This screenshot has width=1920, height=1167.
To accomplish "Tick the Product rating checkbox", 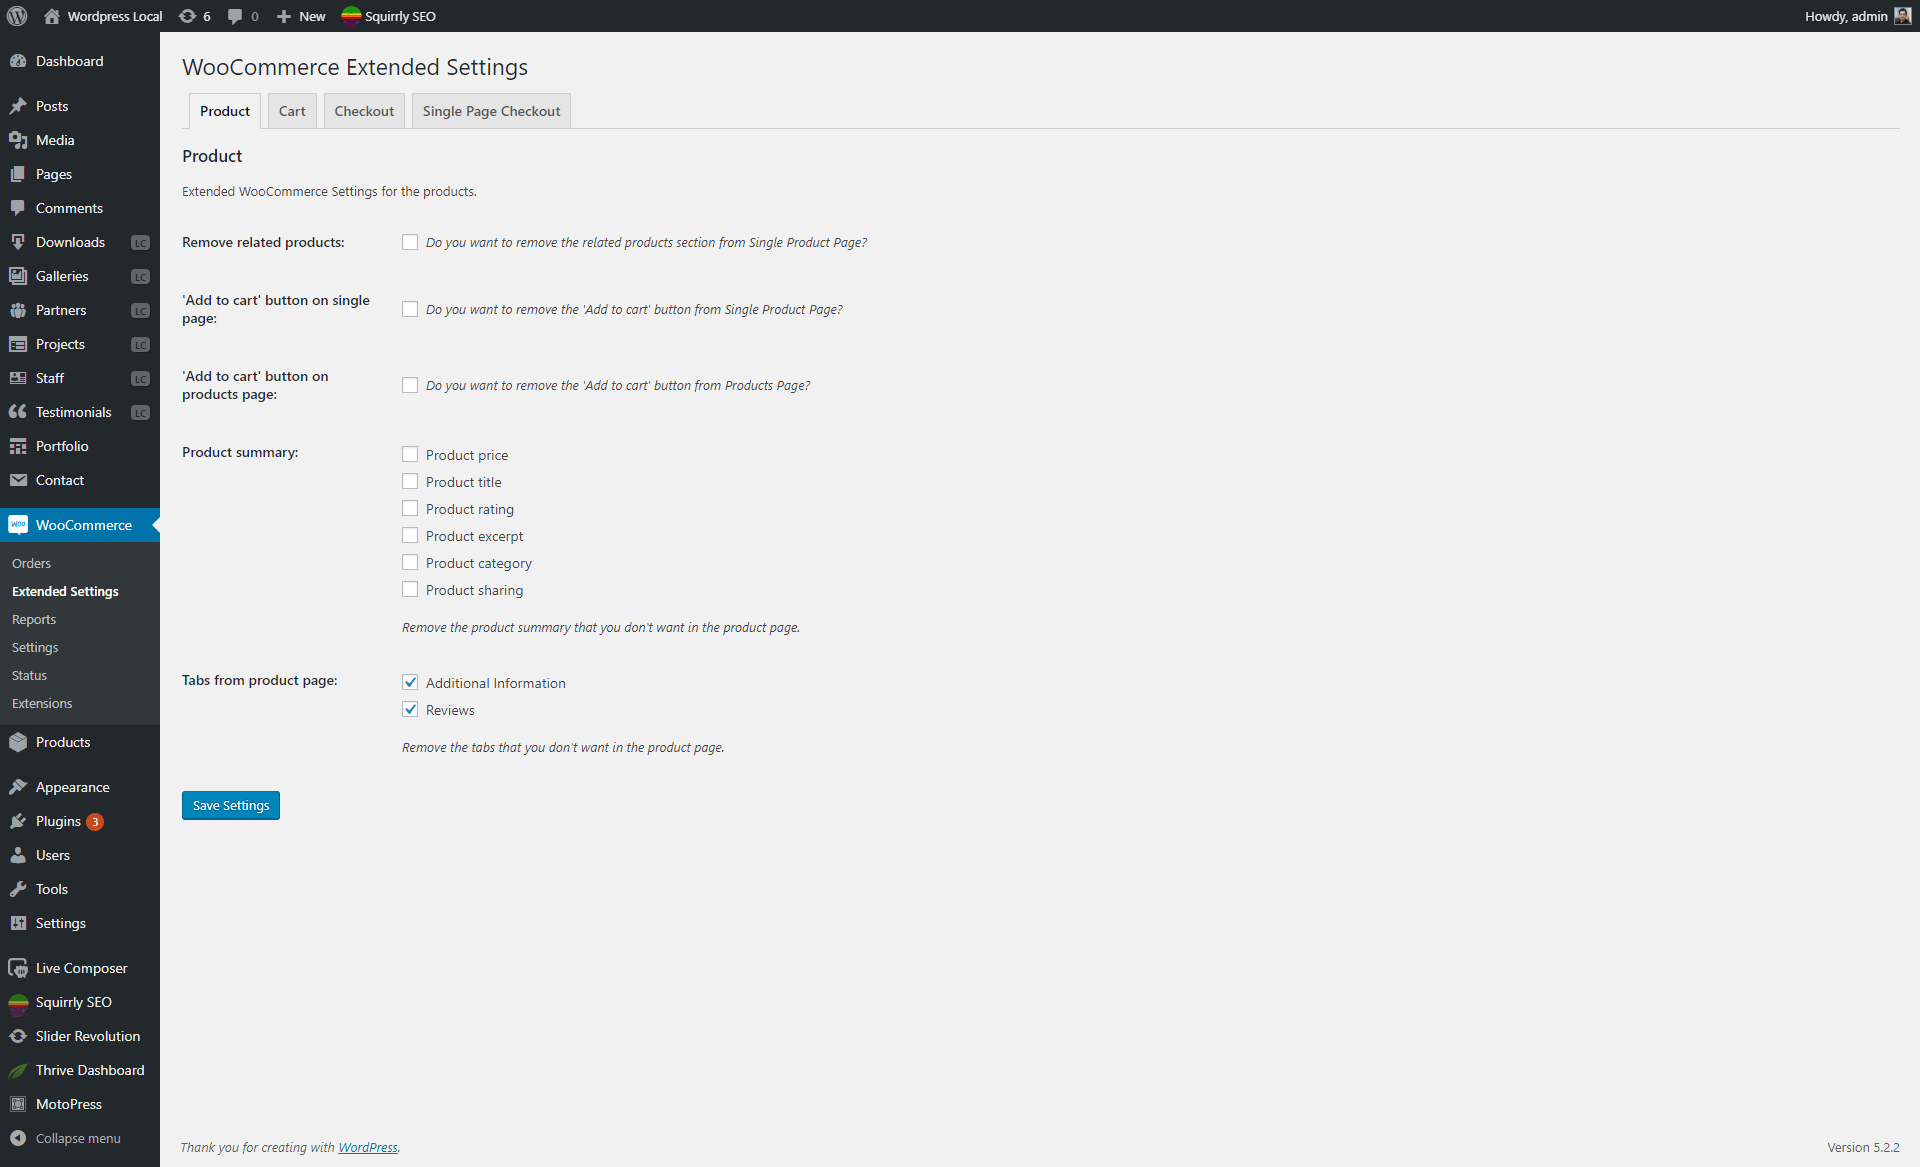I will click(x=410, y=508).
